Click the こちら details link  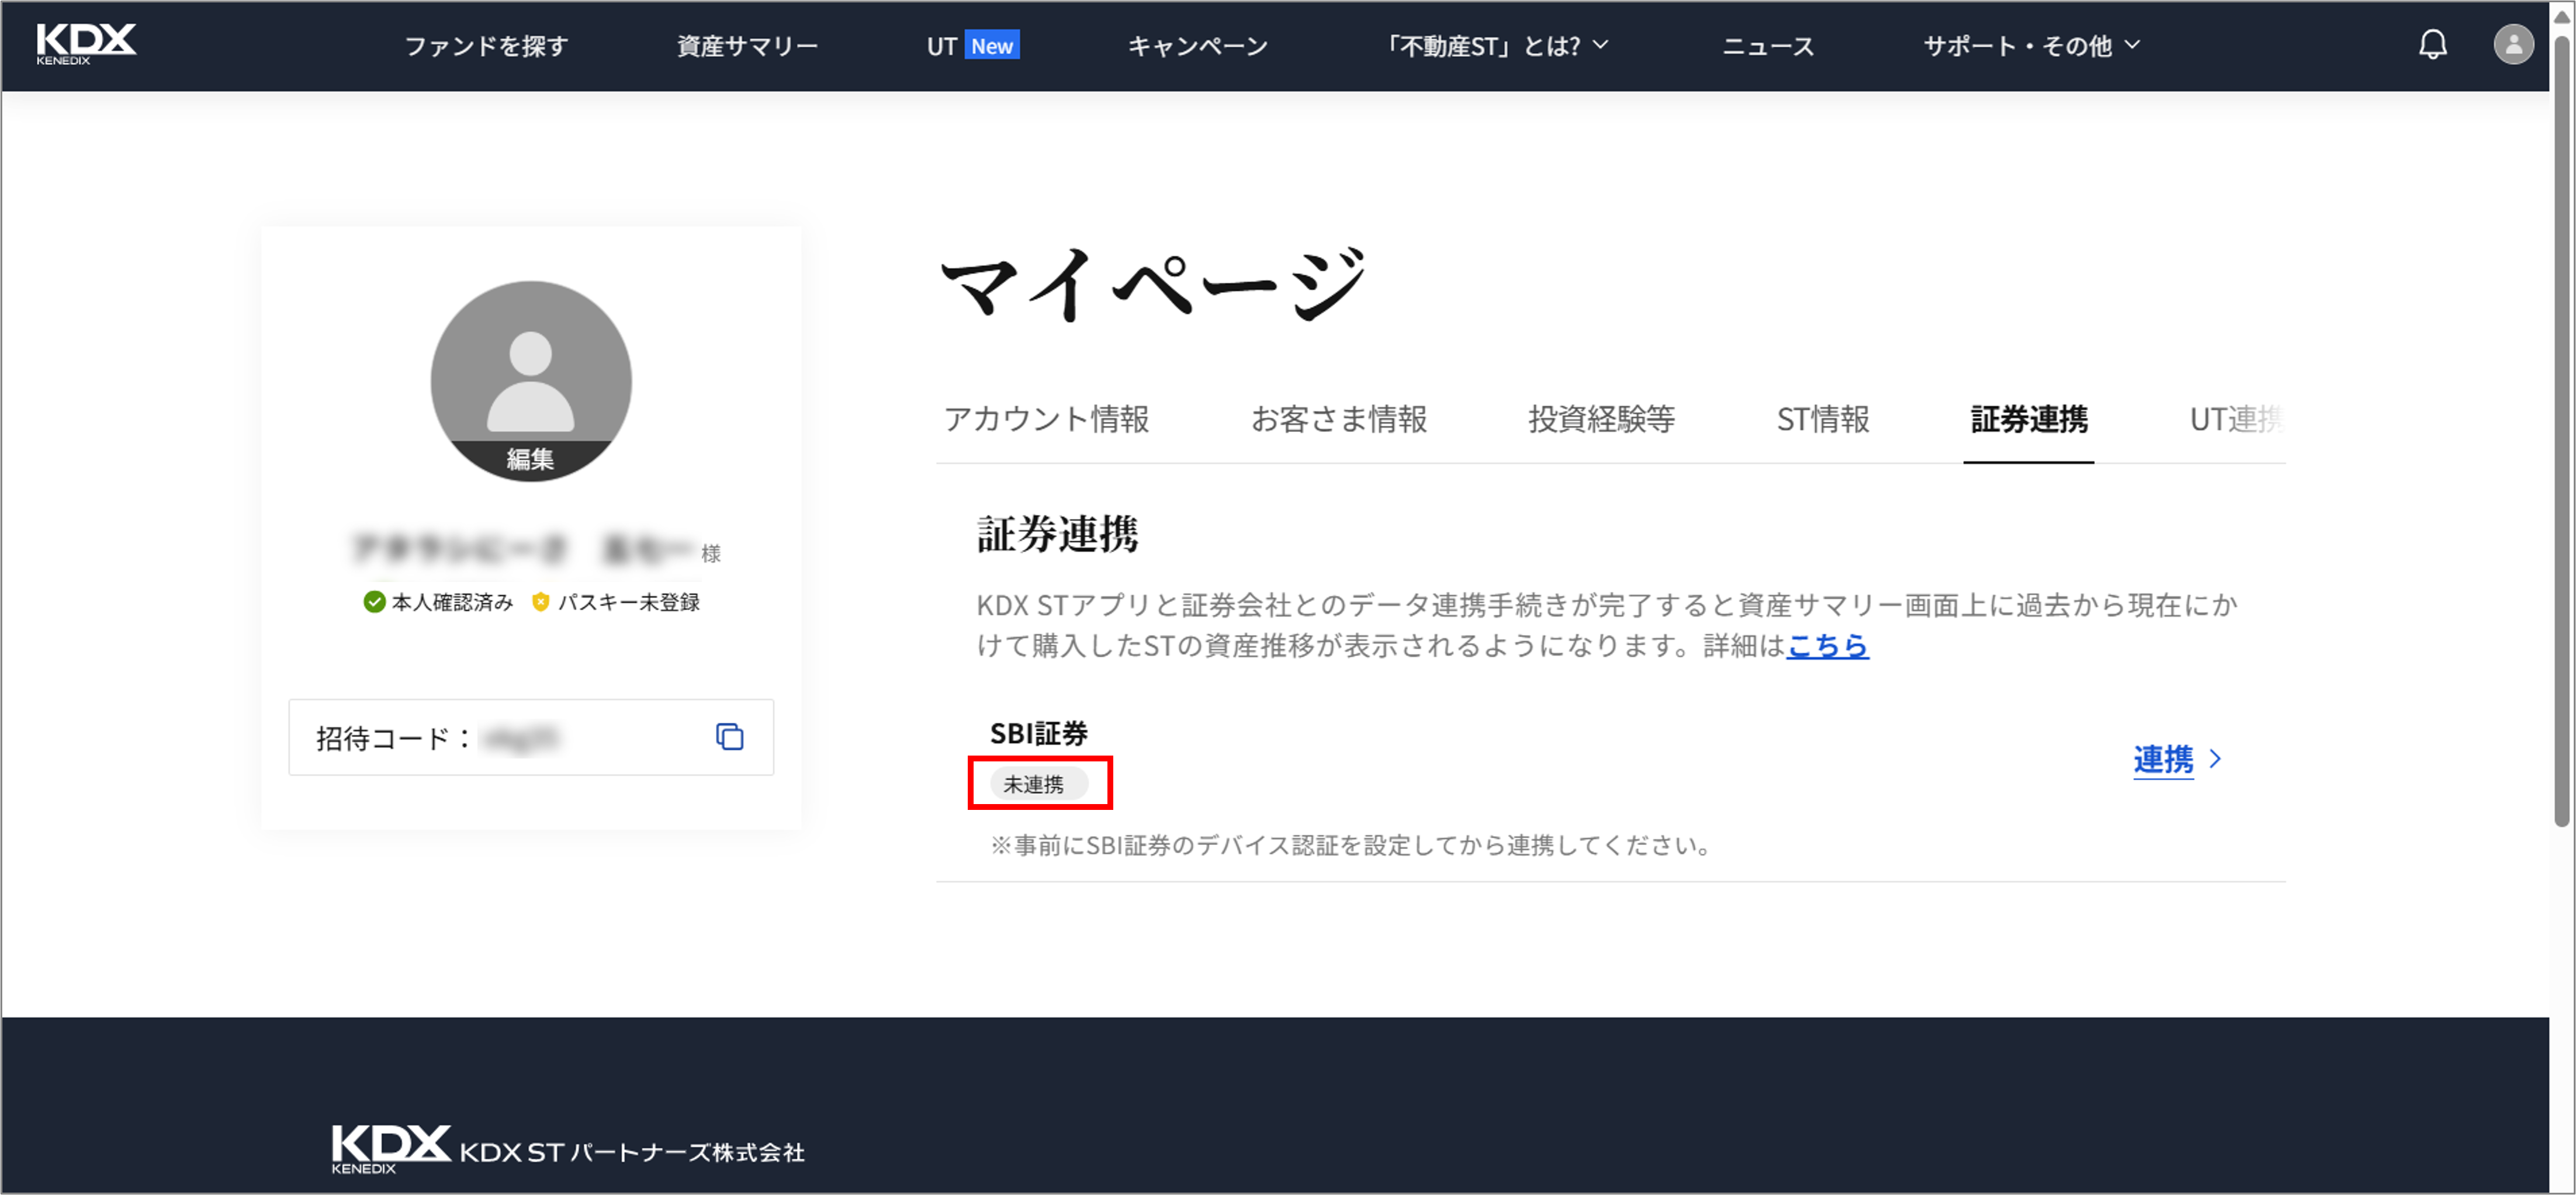coord(1827,646)
